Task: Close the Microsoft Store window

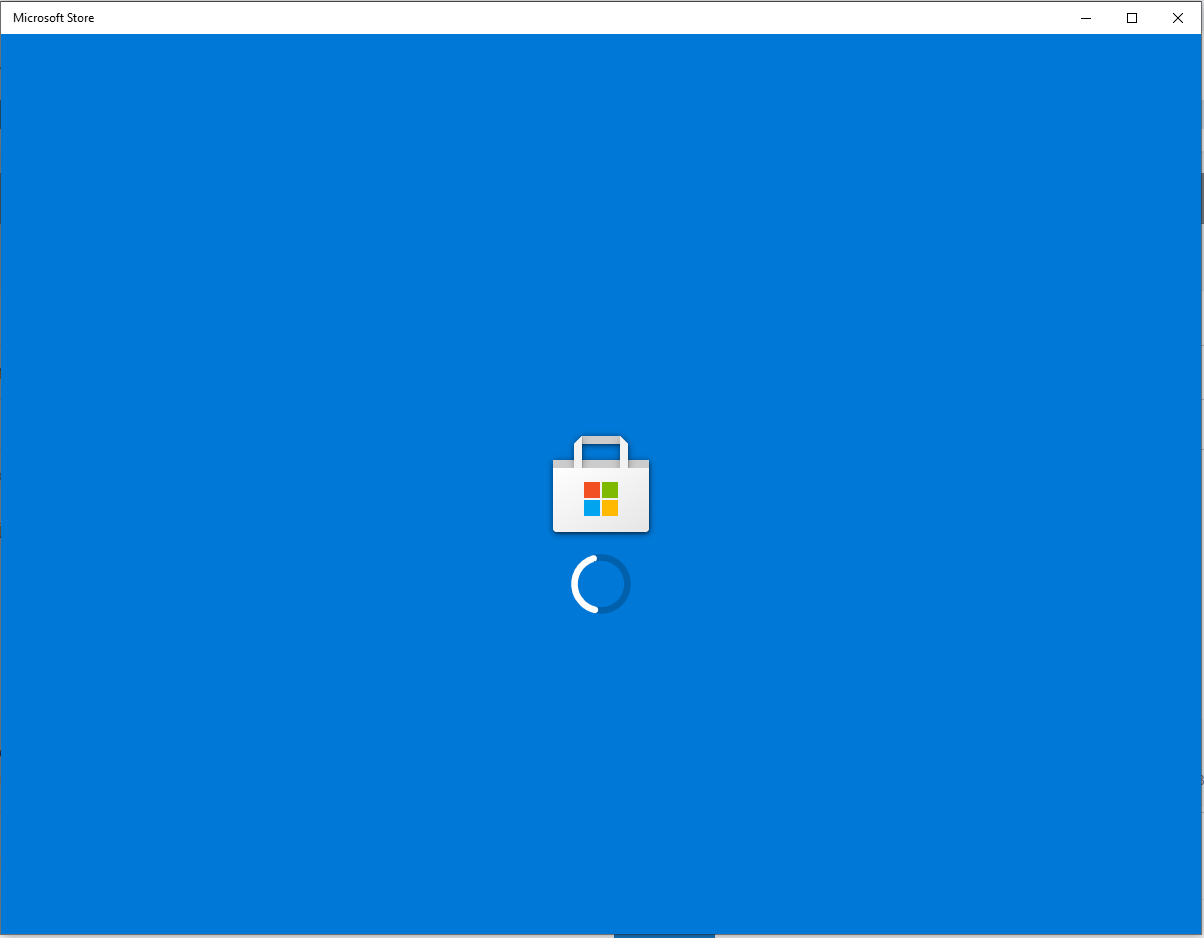Action: pos(1178,18)
